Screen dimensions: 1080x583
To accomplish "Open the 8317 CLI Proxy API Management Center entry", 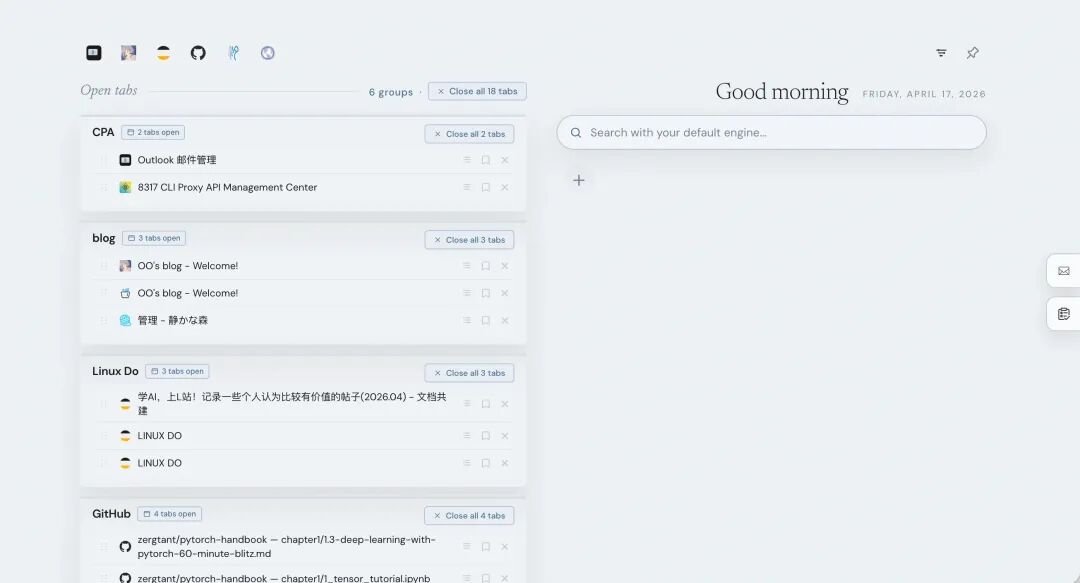I will (x=227, y=187).
